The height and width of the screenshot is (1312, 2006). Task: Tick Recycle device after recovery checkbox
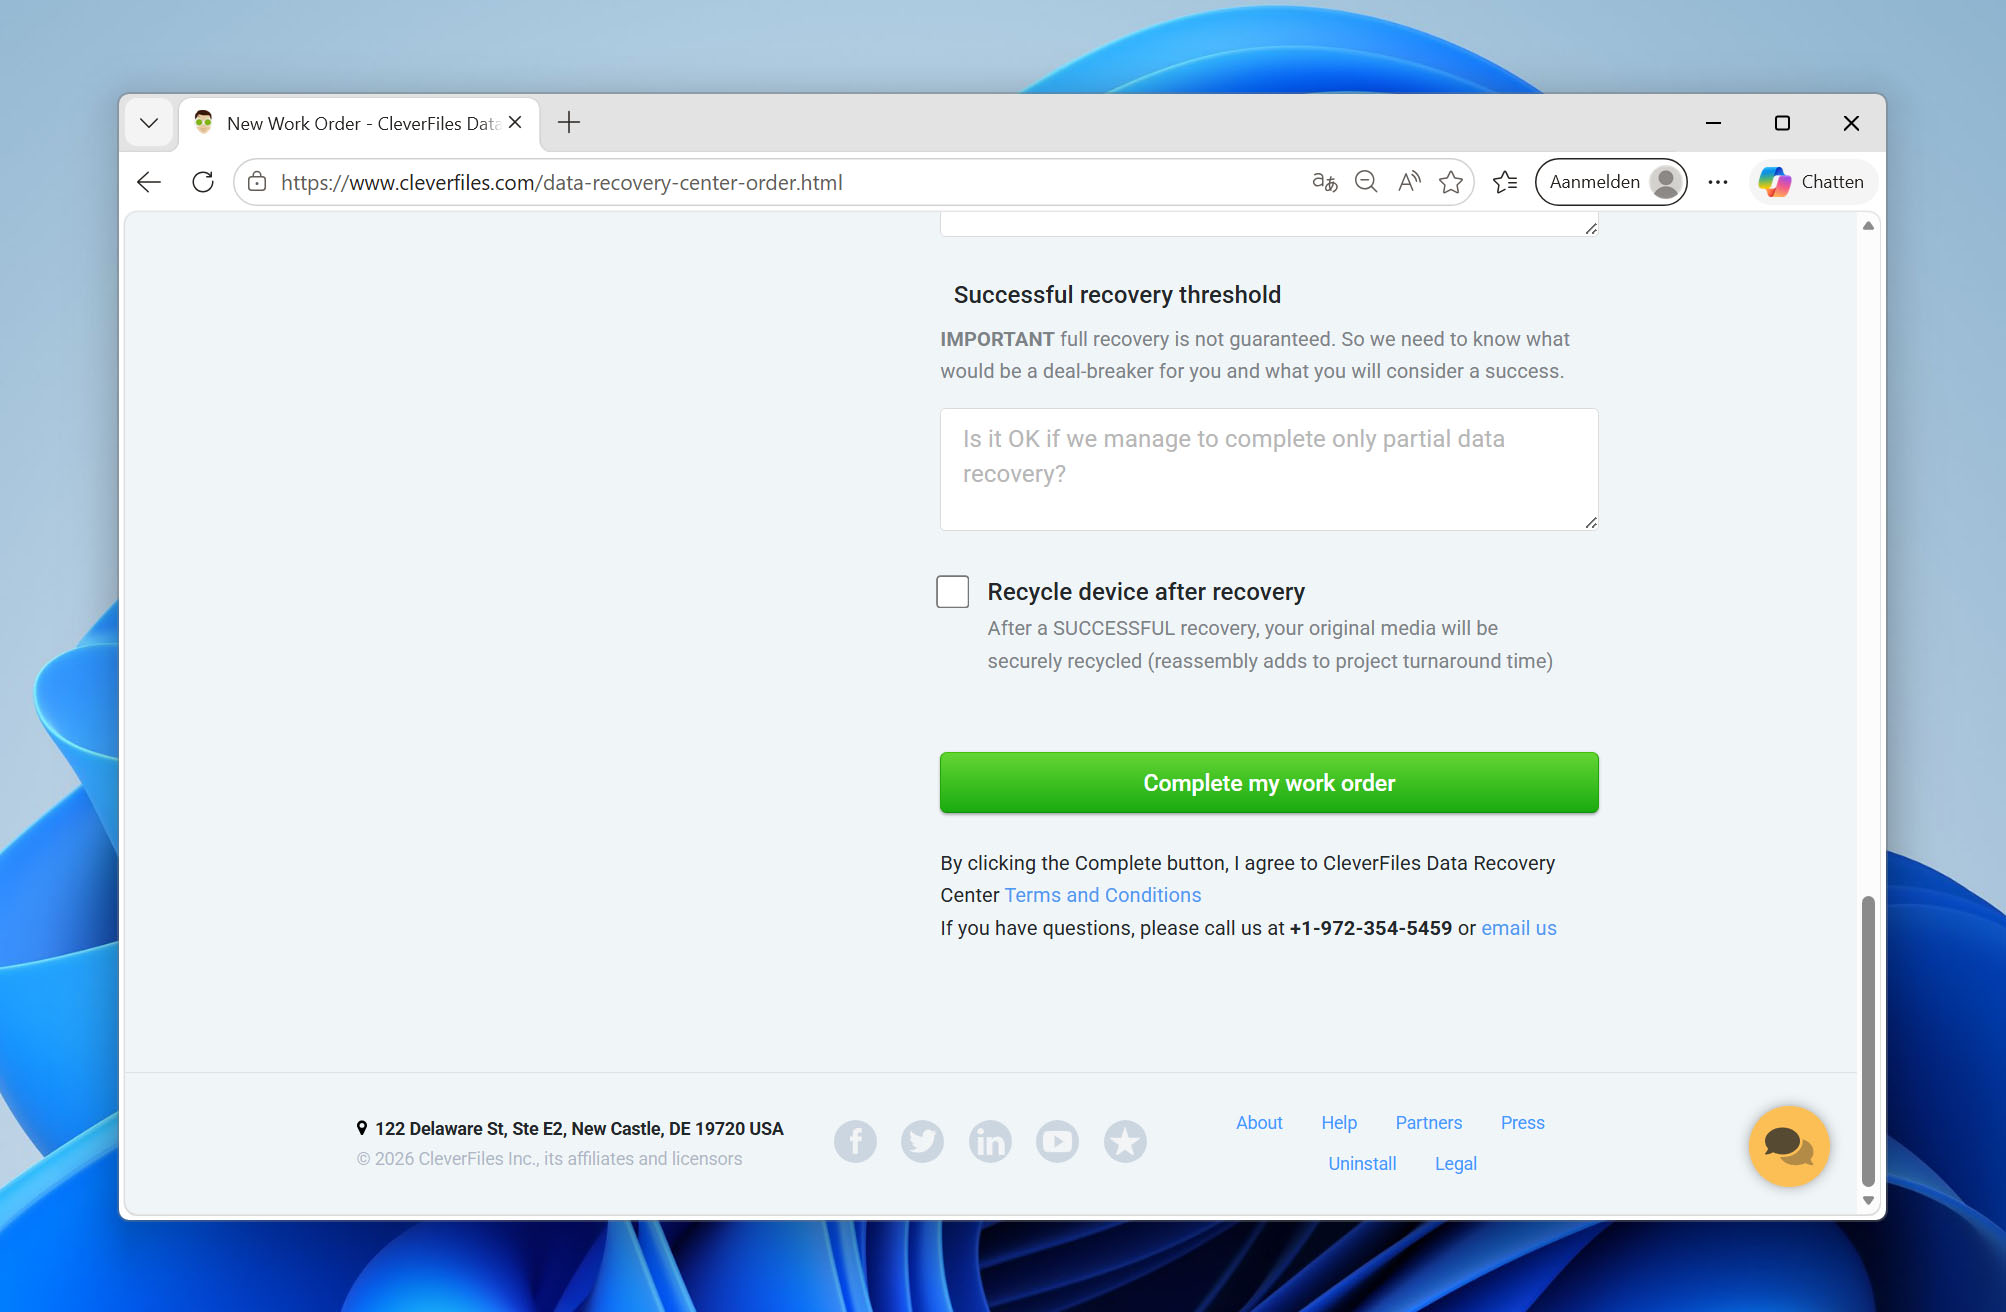(x=952, y=592)
